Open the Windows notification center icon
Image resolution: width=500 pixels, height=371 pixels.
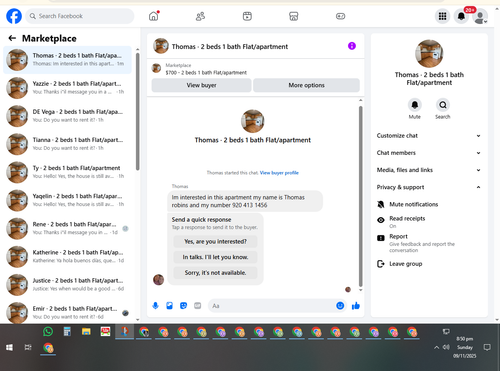[x=487, y=347]
